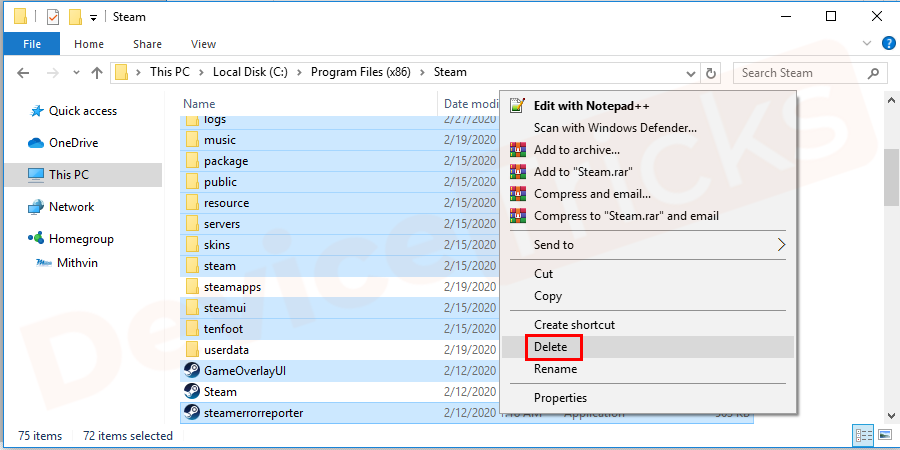Select OneDrive in sidebar
The height and width of the screenshot is (450, 900).
73,143
